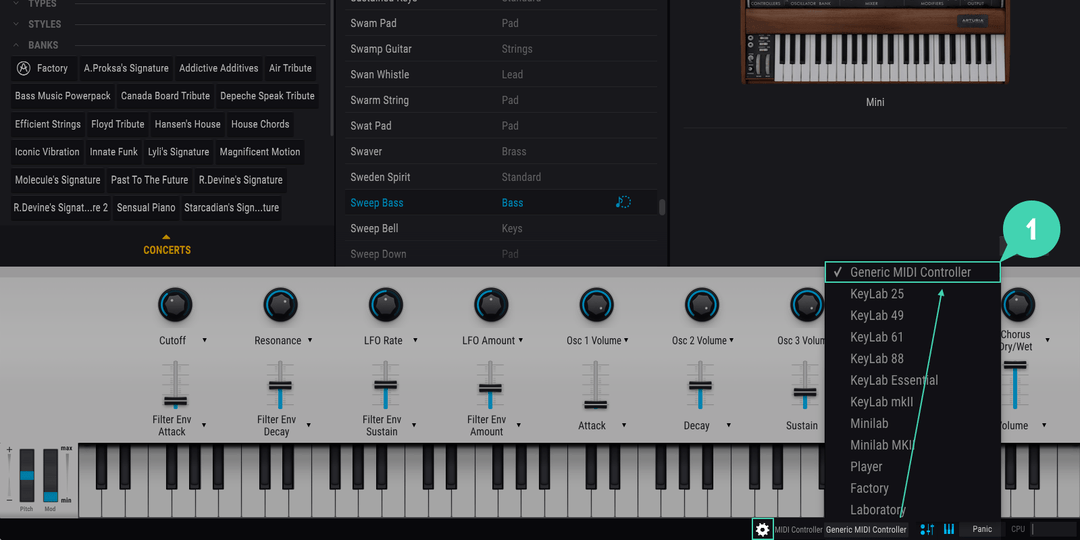
Task: Collapse the Styles section
Action: 16,24
